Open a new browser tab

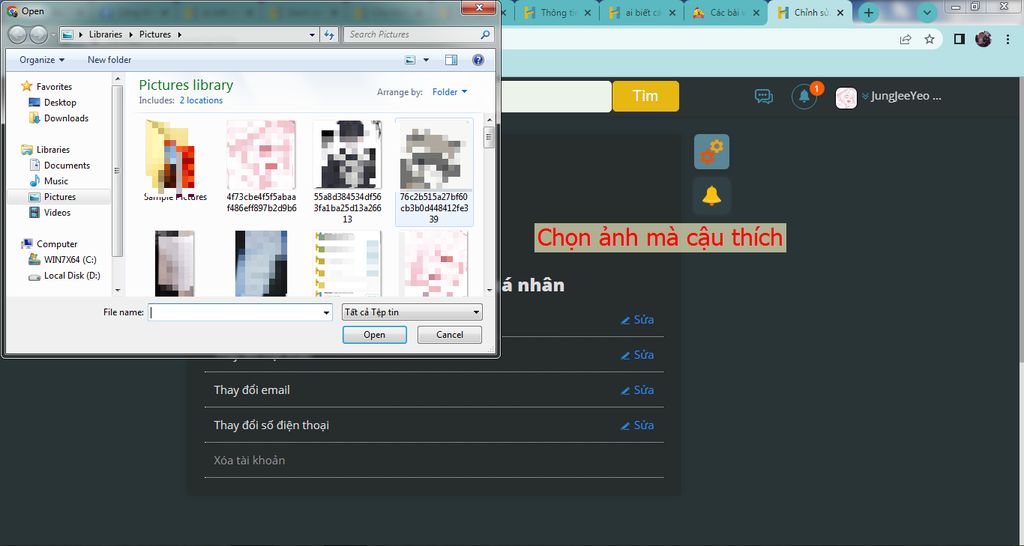tap(868, 12)
